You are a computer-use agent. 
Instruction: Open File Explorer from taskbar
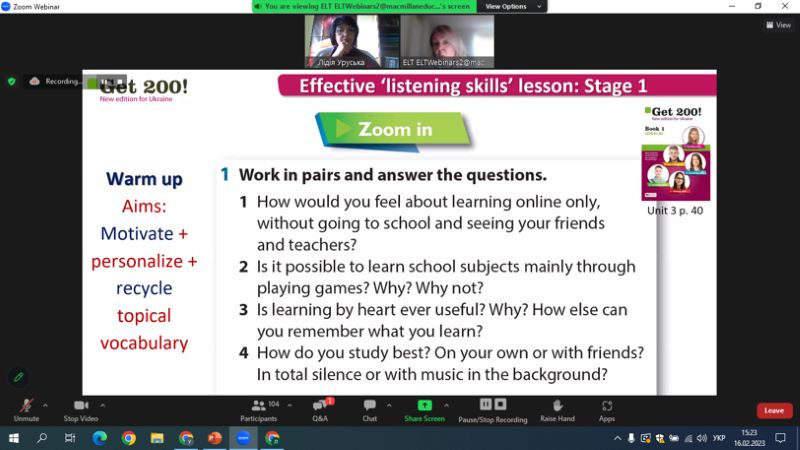pyautogui.click(x=157, y=438)
